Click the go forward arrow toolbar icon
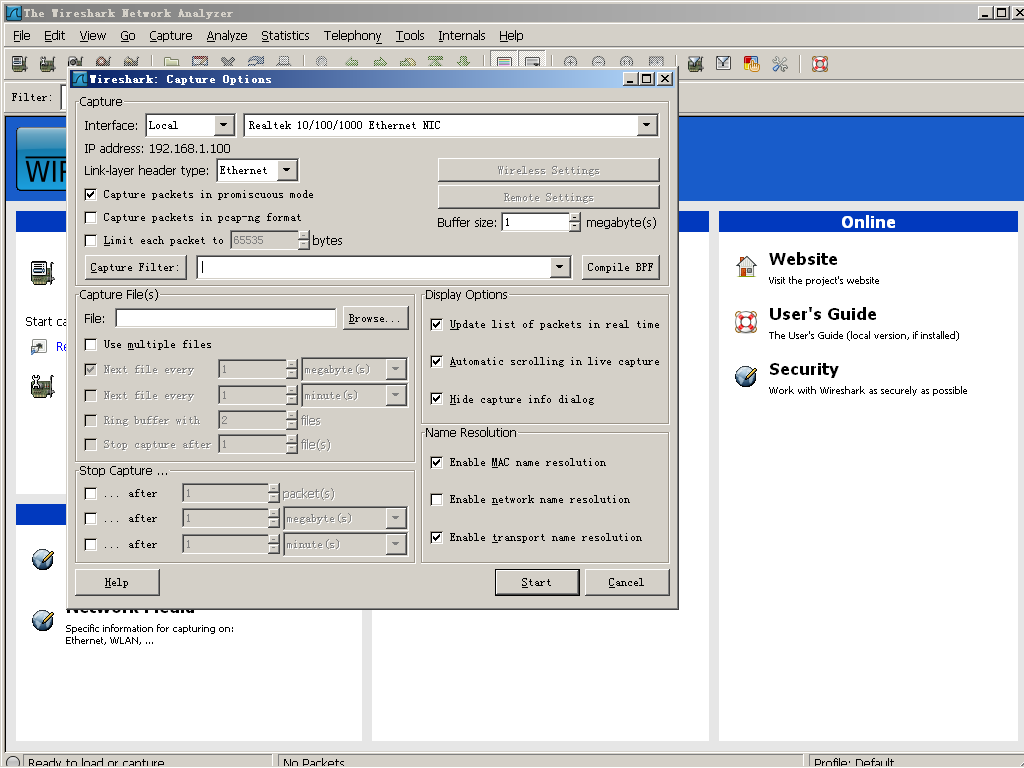1024x768 pixels. click(379, 63)
